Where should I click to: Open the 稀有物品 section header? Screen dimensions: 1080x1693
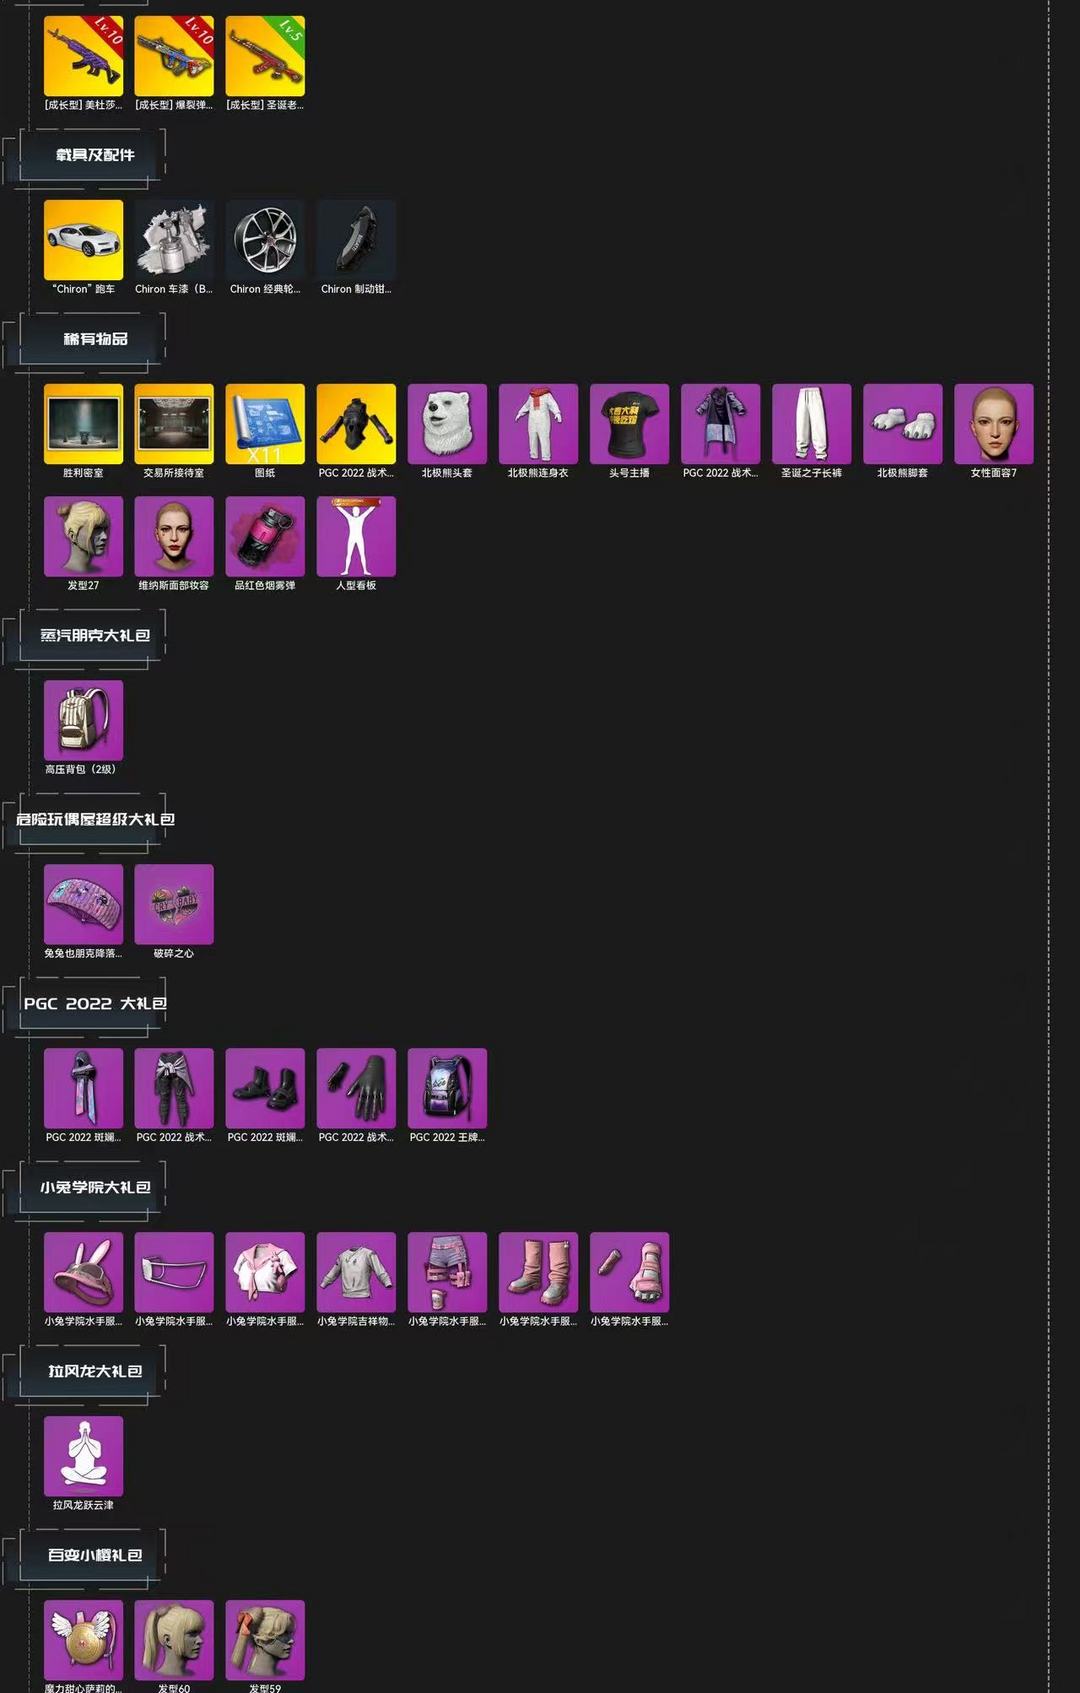pyautogui.click(x=95, y=339)
